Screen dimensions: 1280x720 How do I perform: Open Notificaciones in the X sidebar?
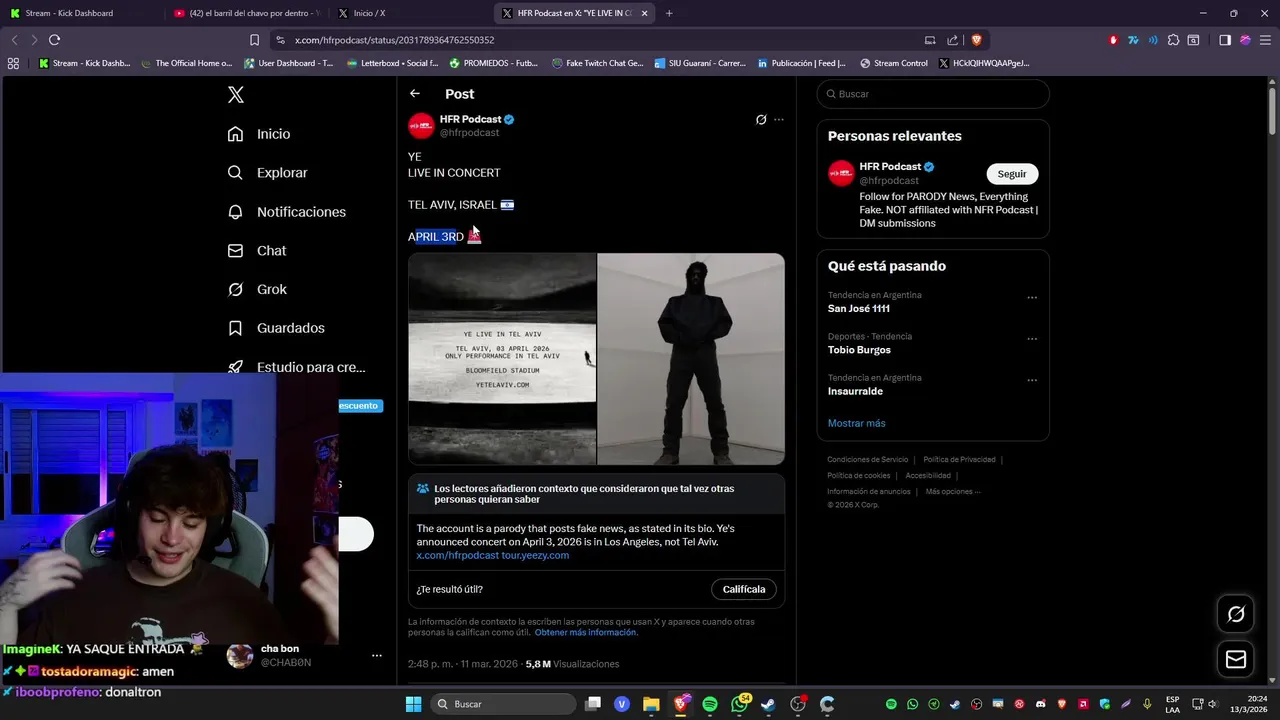tap(286, 212)
